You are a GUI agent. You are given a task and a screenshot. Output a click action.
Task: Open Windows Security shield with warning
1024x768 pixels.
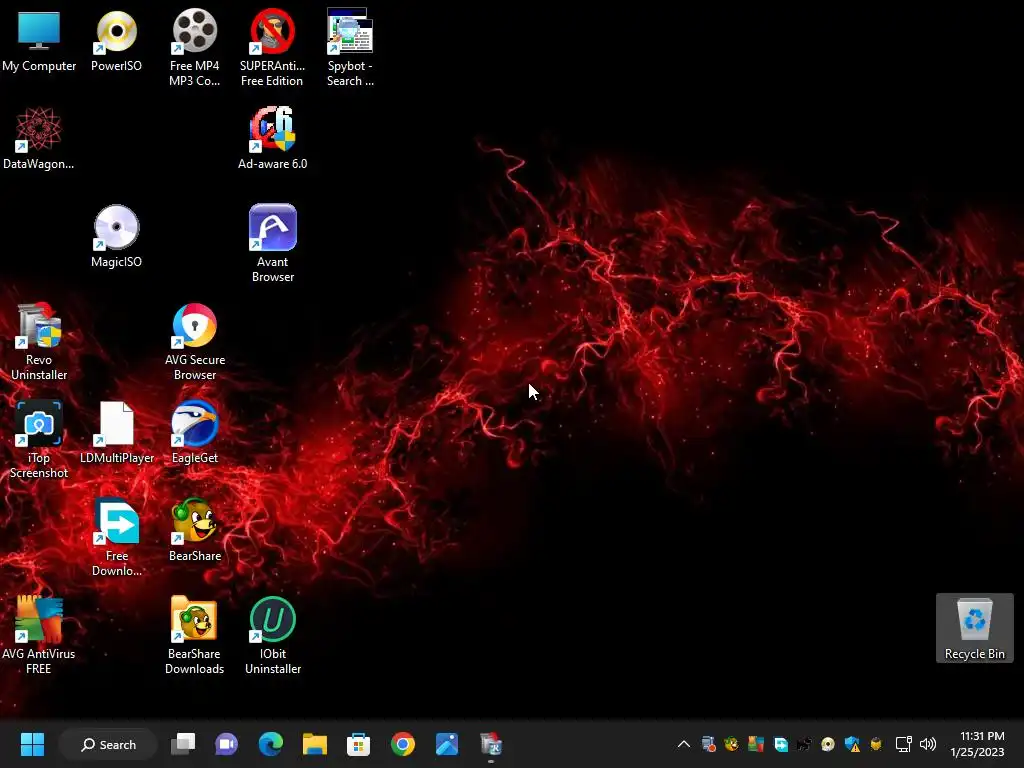pos(852,744)
